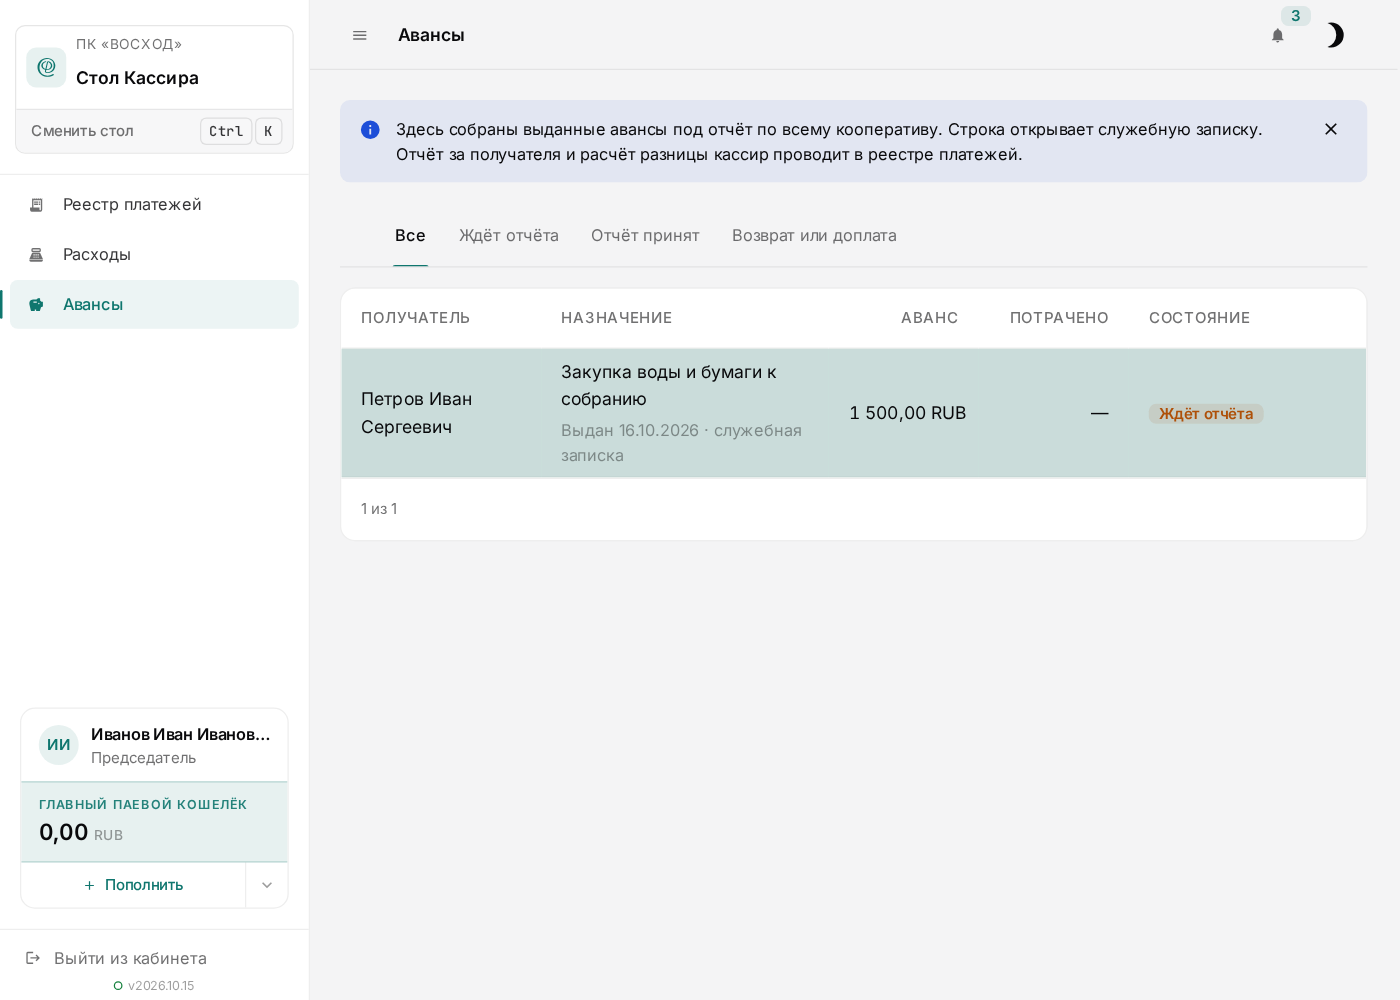Switch to Отчёт принят tab
The image size is (1400, 1000).
[x=645, y=236]
